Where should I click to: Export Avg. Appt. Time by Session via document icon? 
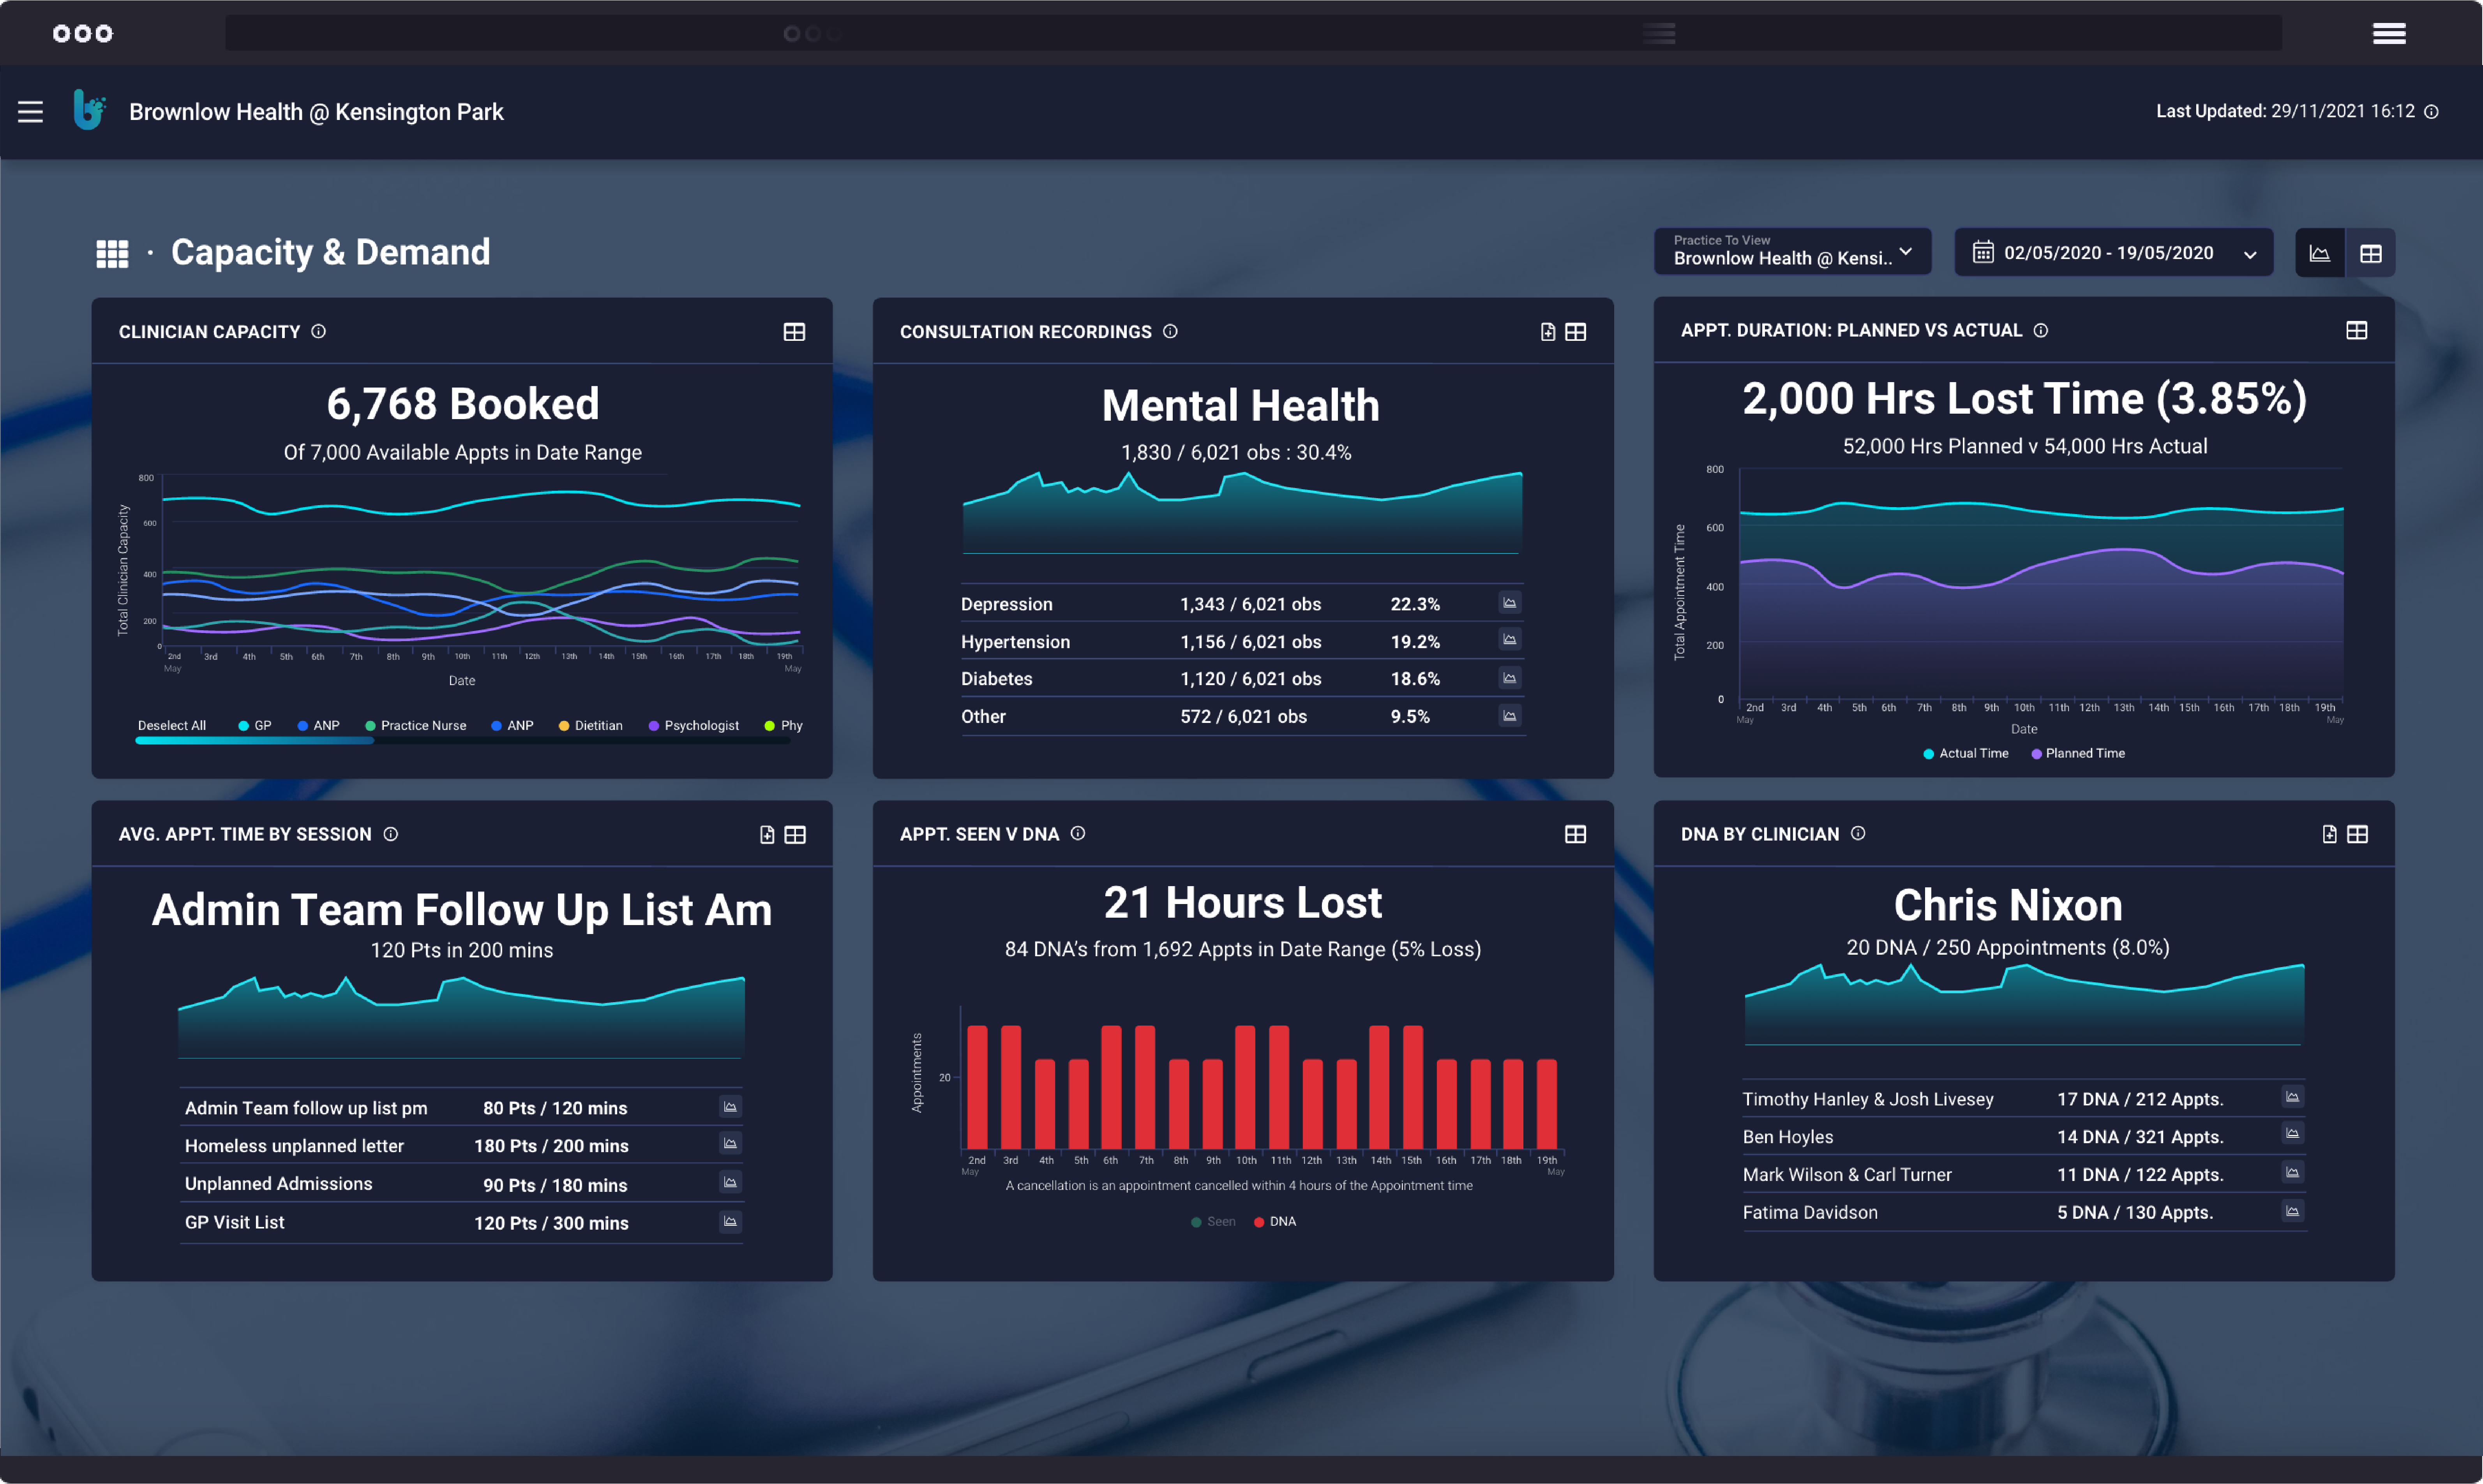pos(767,834)
